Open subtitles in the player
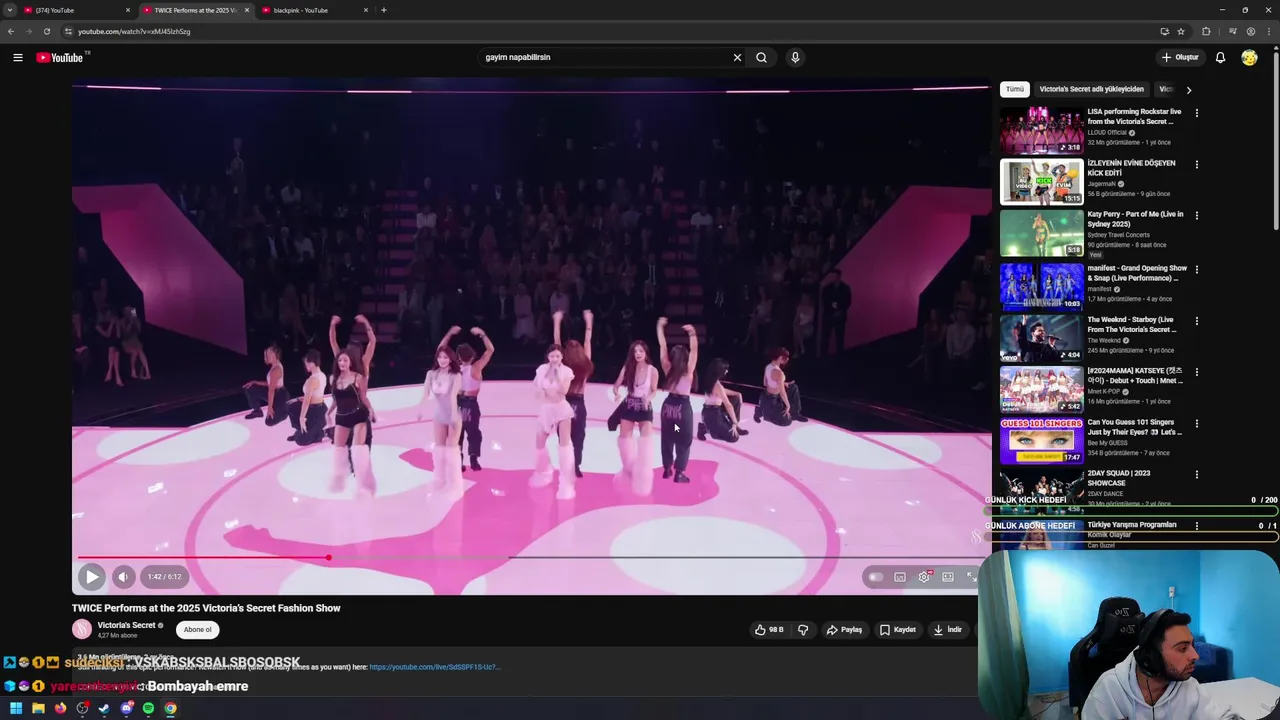Image resolution: width=1280 pixels, height=720 pixels. pyautogui.click(x=900, y=577)
